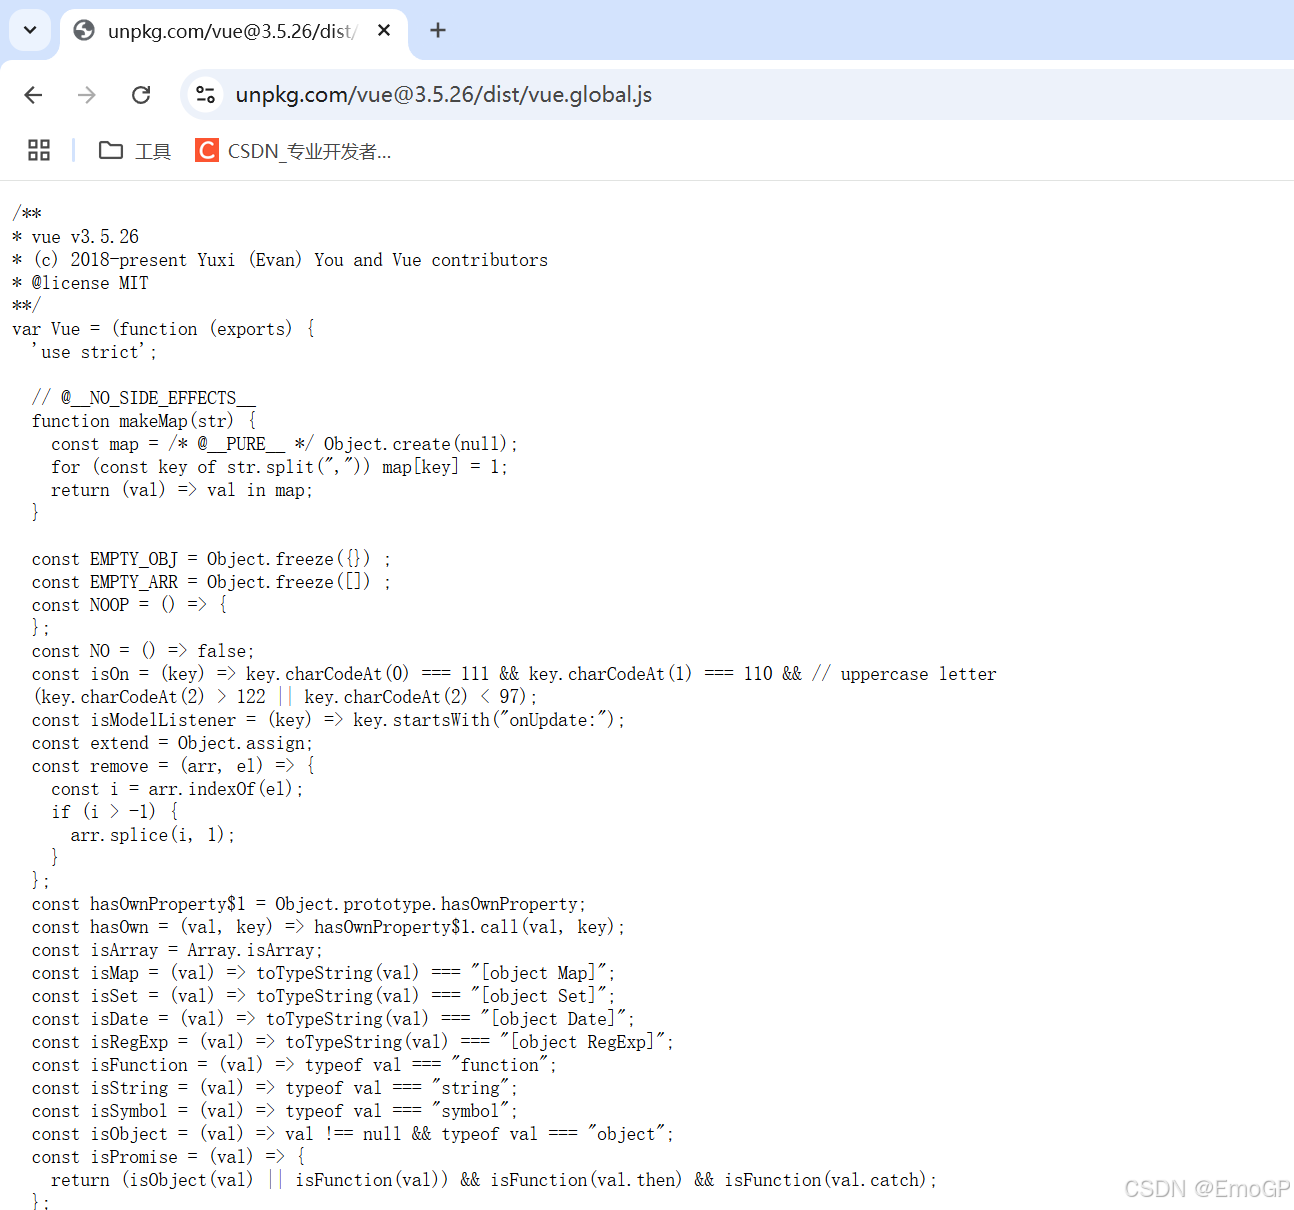Click the '@license MIT' line
The width and height of the screenshot is (1294, 1210).
coord(80,283)
